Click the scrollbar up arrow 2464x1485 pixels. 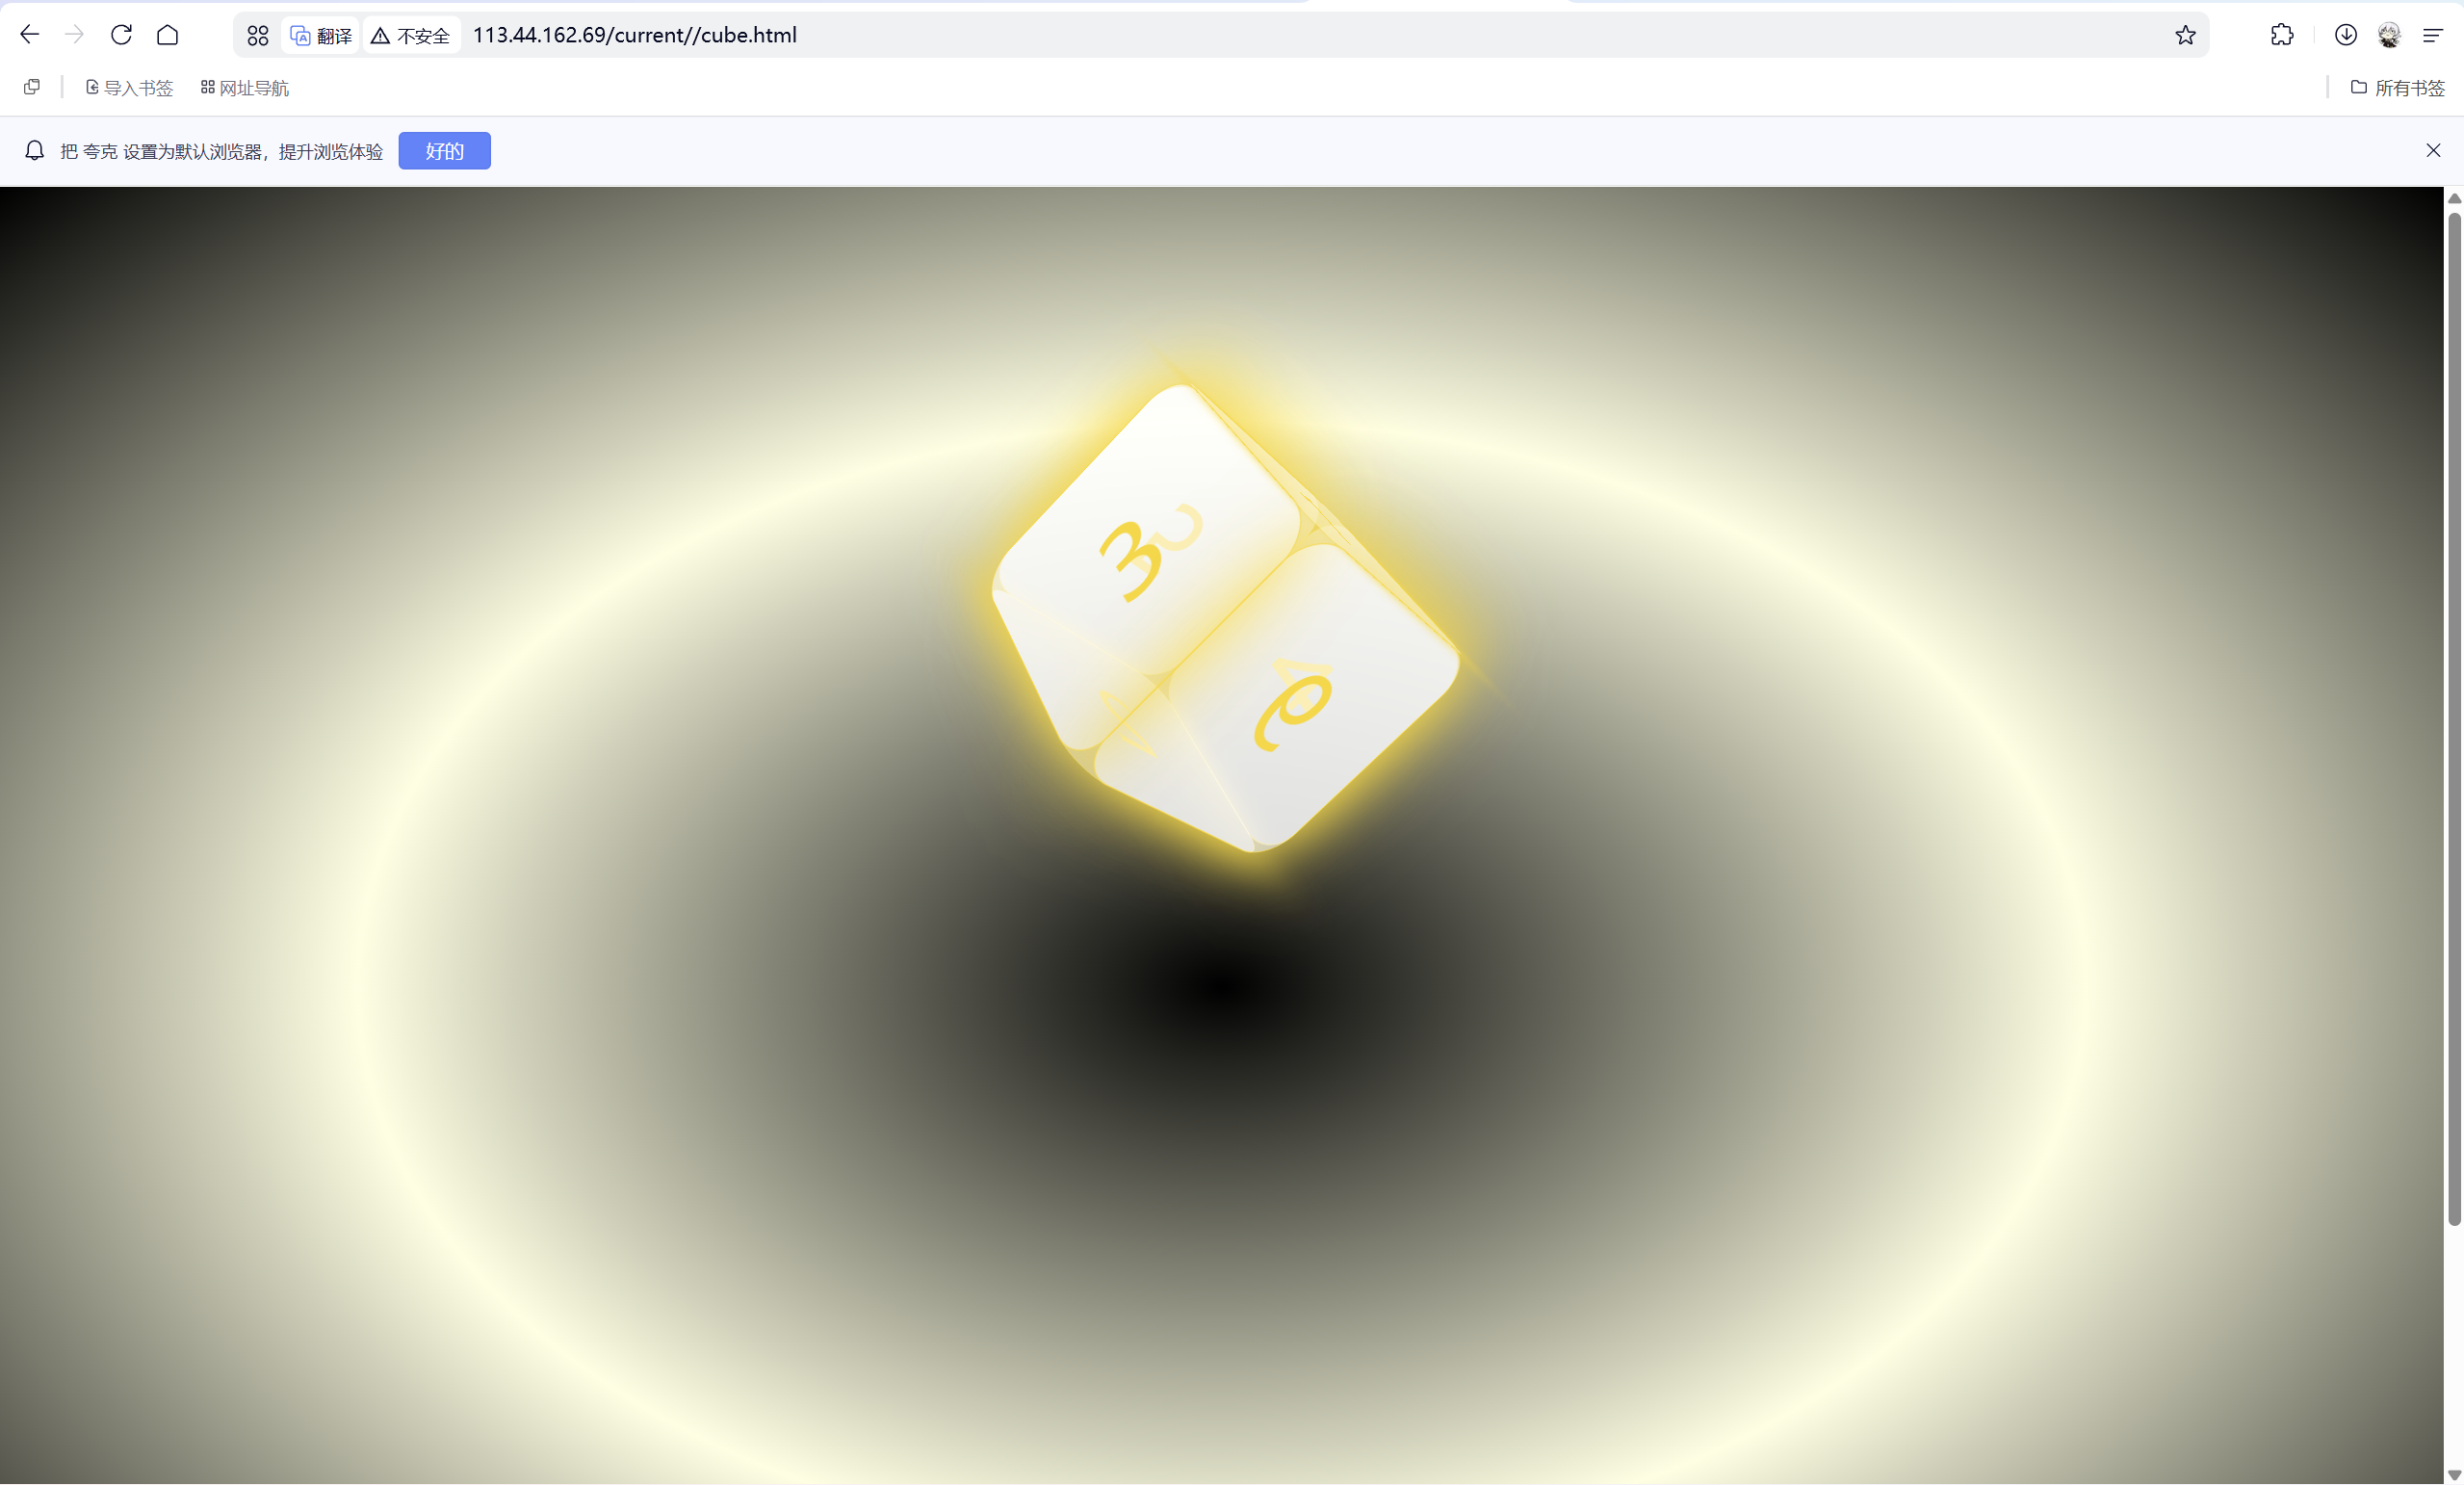(2454, 198)
